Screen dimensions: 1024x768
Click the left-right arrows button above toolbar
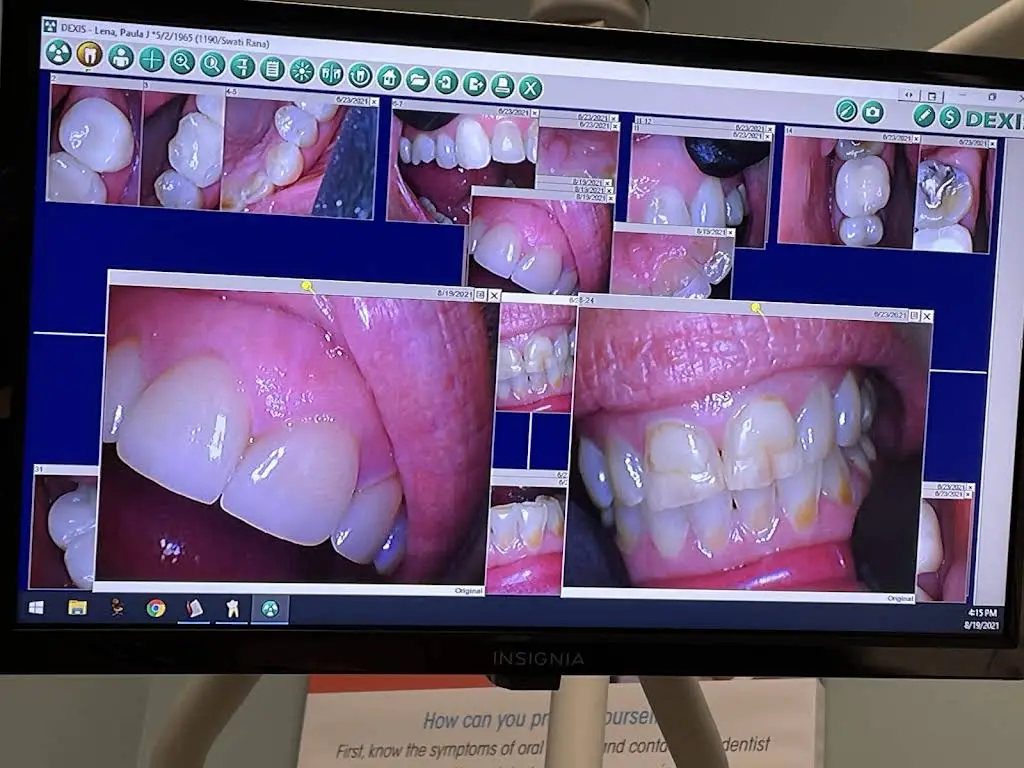tap(908, 95)
